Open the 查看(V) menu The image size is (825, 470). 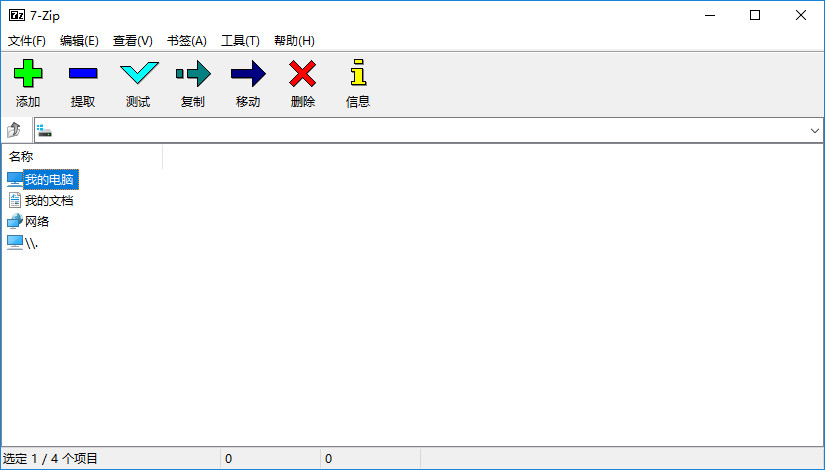tap(133, 41)
